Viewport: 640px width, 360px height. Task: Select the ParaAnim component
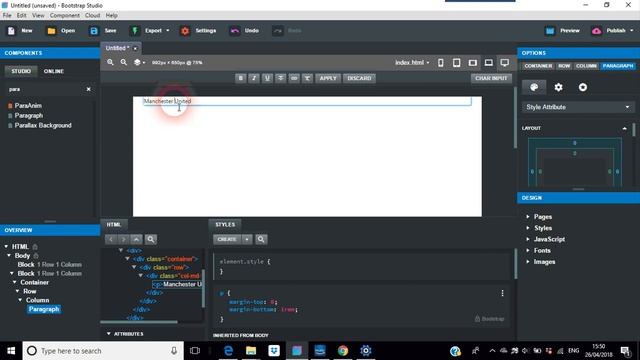(x=28, y=106)
